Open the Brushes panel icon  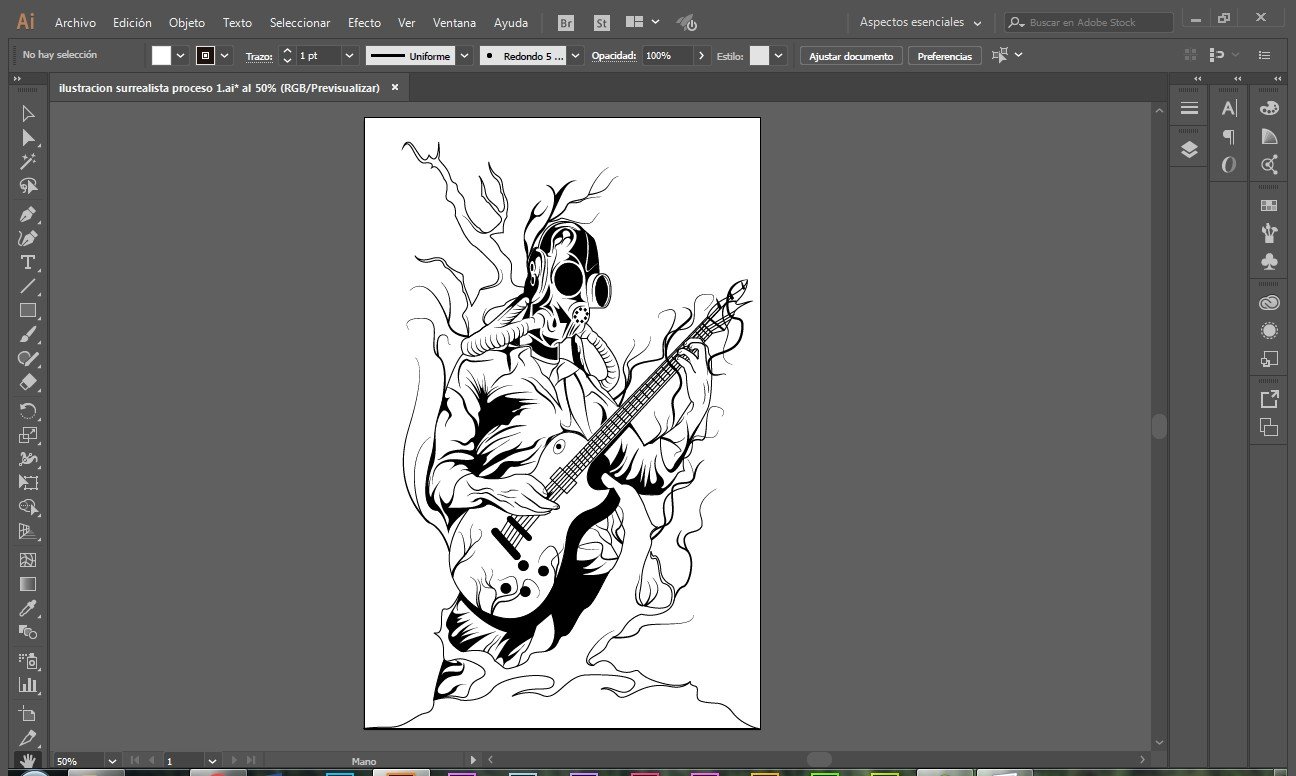click(1269, 233)
